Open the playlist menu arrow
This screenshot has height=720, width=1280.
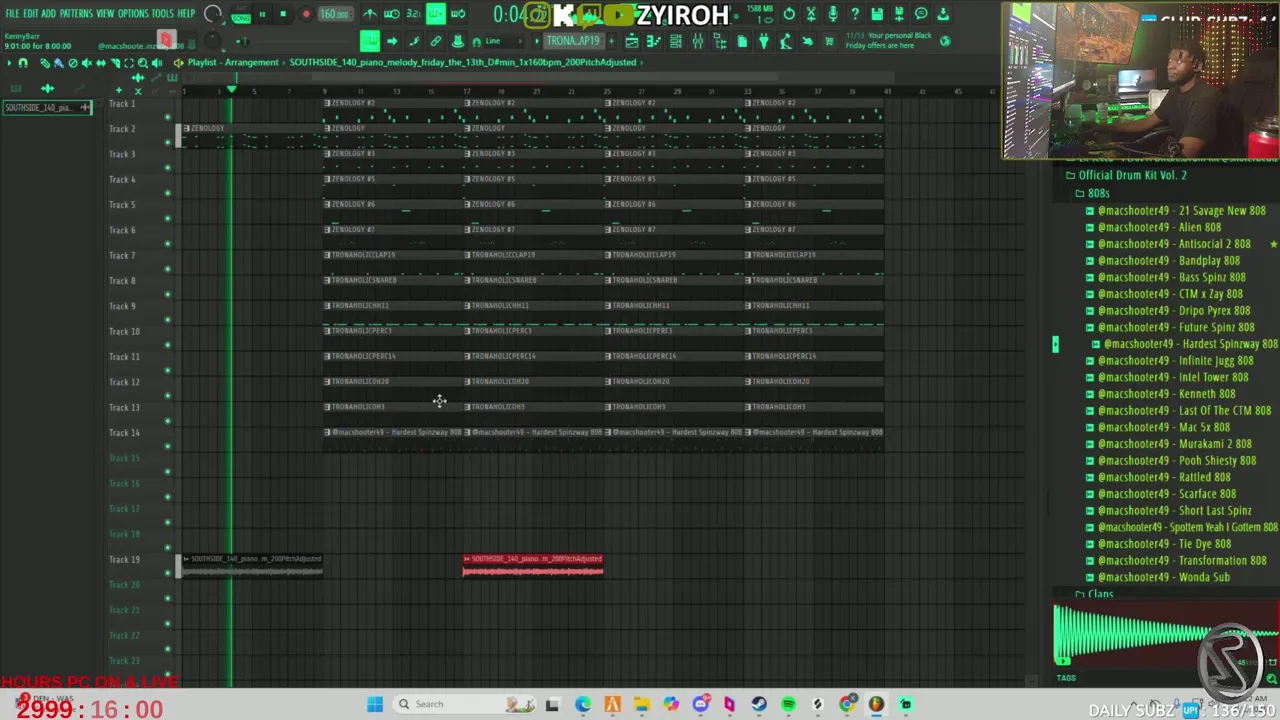8,63
